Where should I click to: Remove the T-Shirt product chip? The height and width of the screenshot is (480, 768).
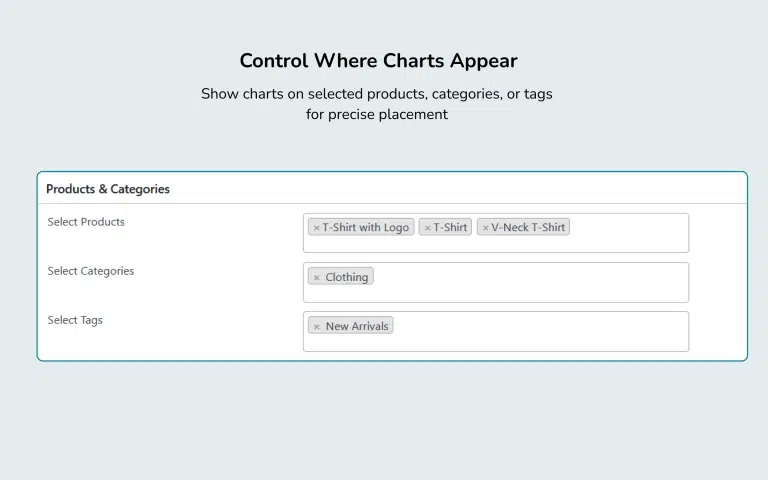tap(427, 228)
